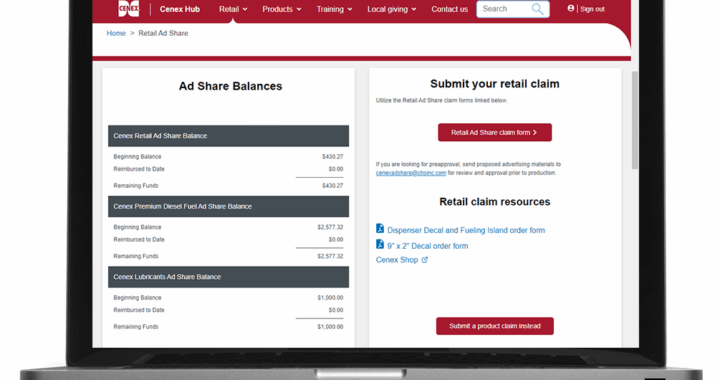Open Cenex Hub home title

click(180, 9)
